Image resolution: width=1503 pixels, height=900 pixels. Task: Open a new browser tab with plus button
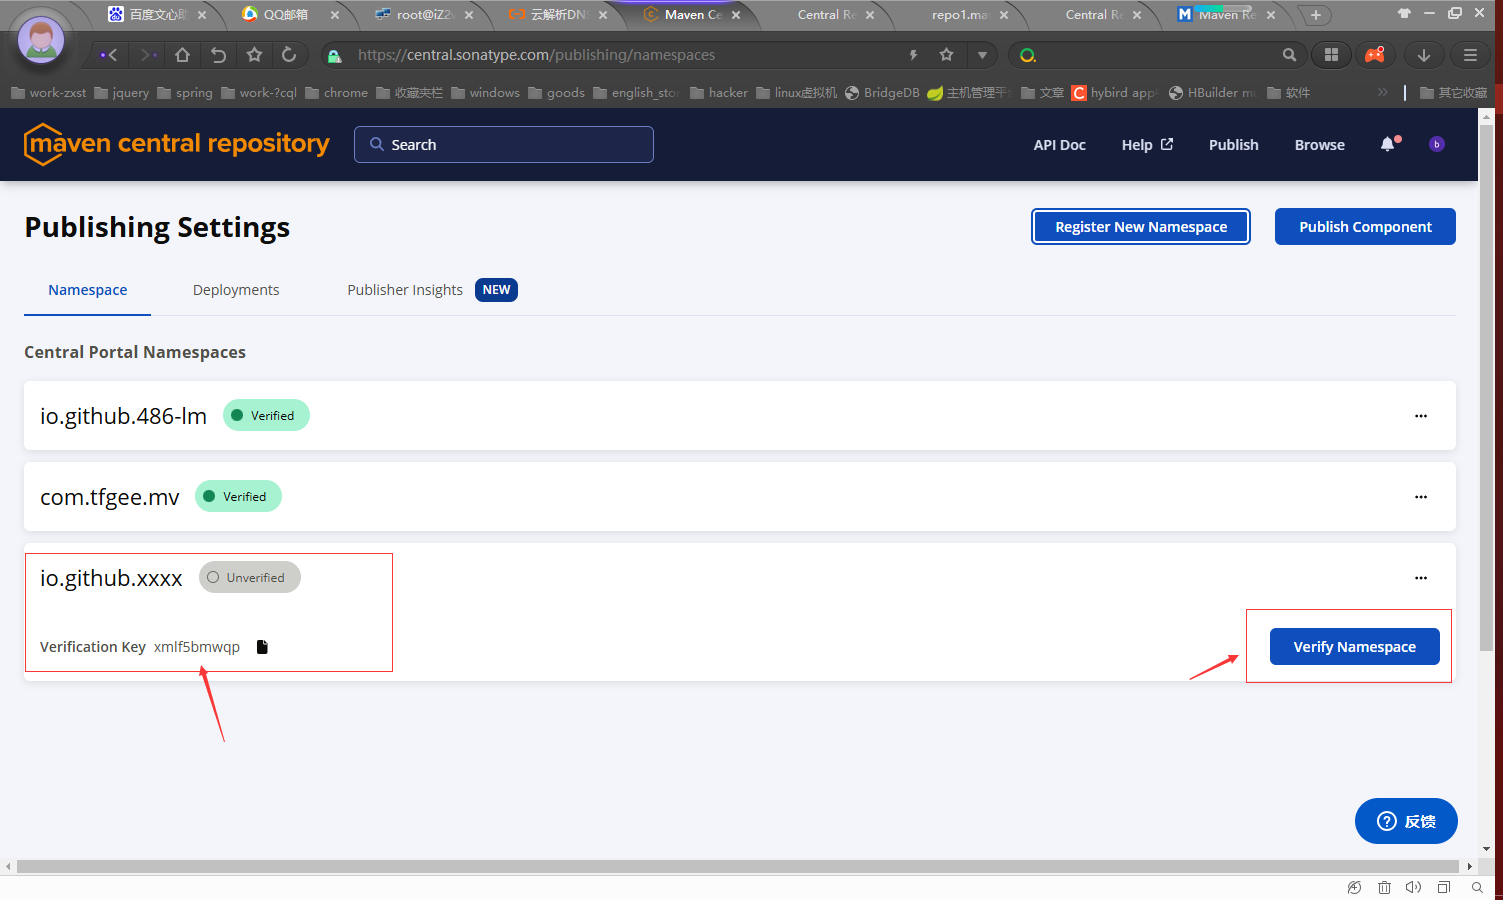point(1316,15)
